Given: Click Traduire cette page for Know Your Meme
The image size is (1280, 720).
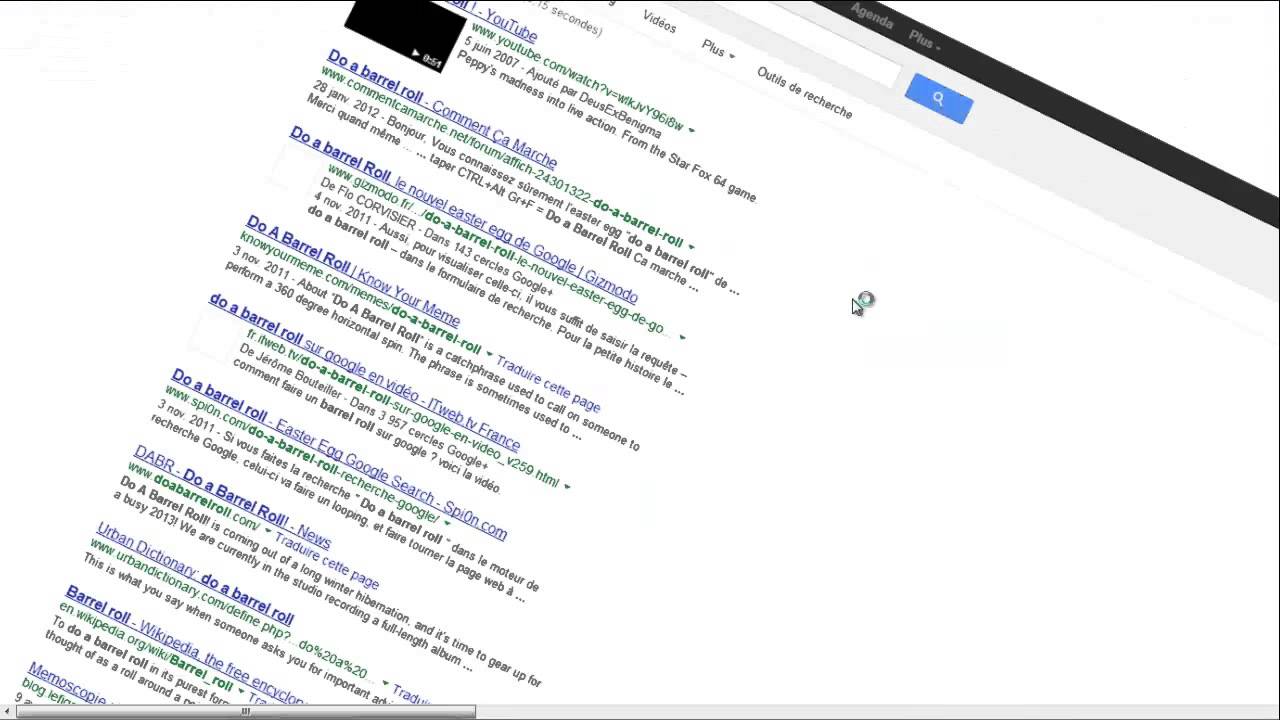Looking at the screenshot, I should pyautogui.click(x=549, y=384).
